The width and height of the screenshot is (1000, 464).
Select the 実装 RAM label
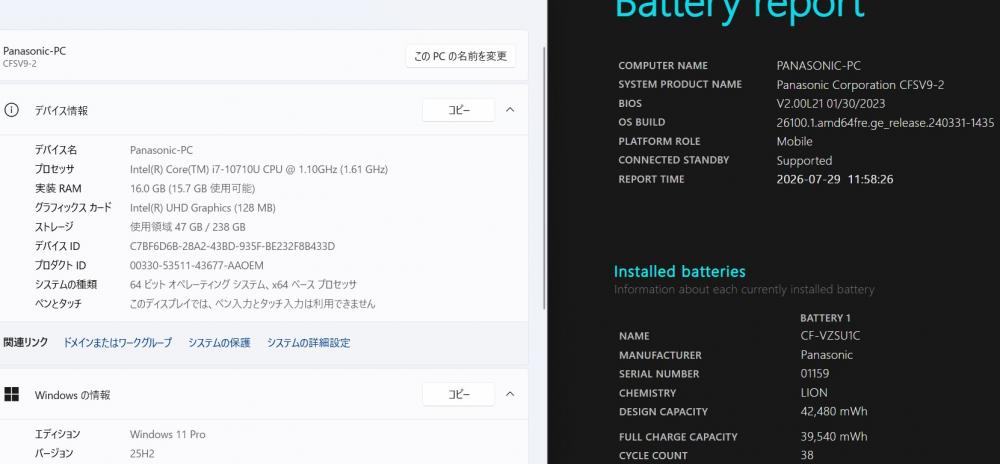(x=58, y=189)
